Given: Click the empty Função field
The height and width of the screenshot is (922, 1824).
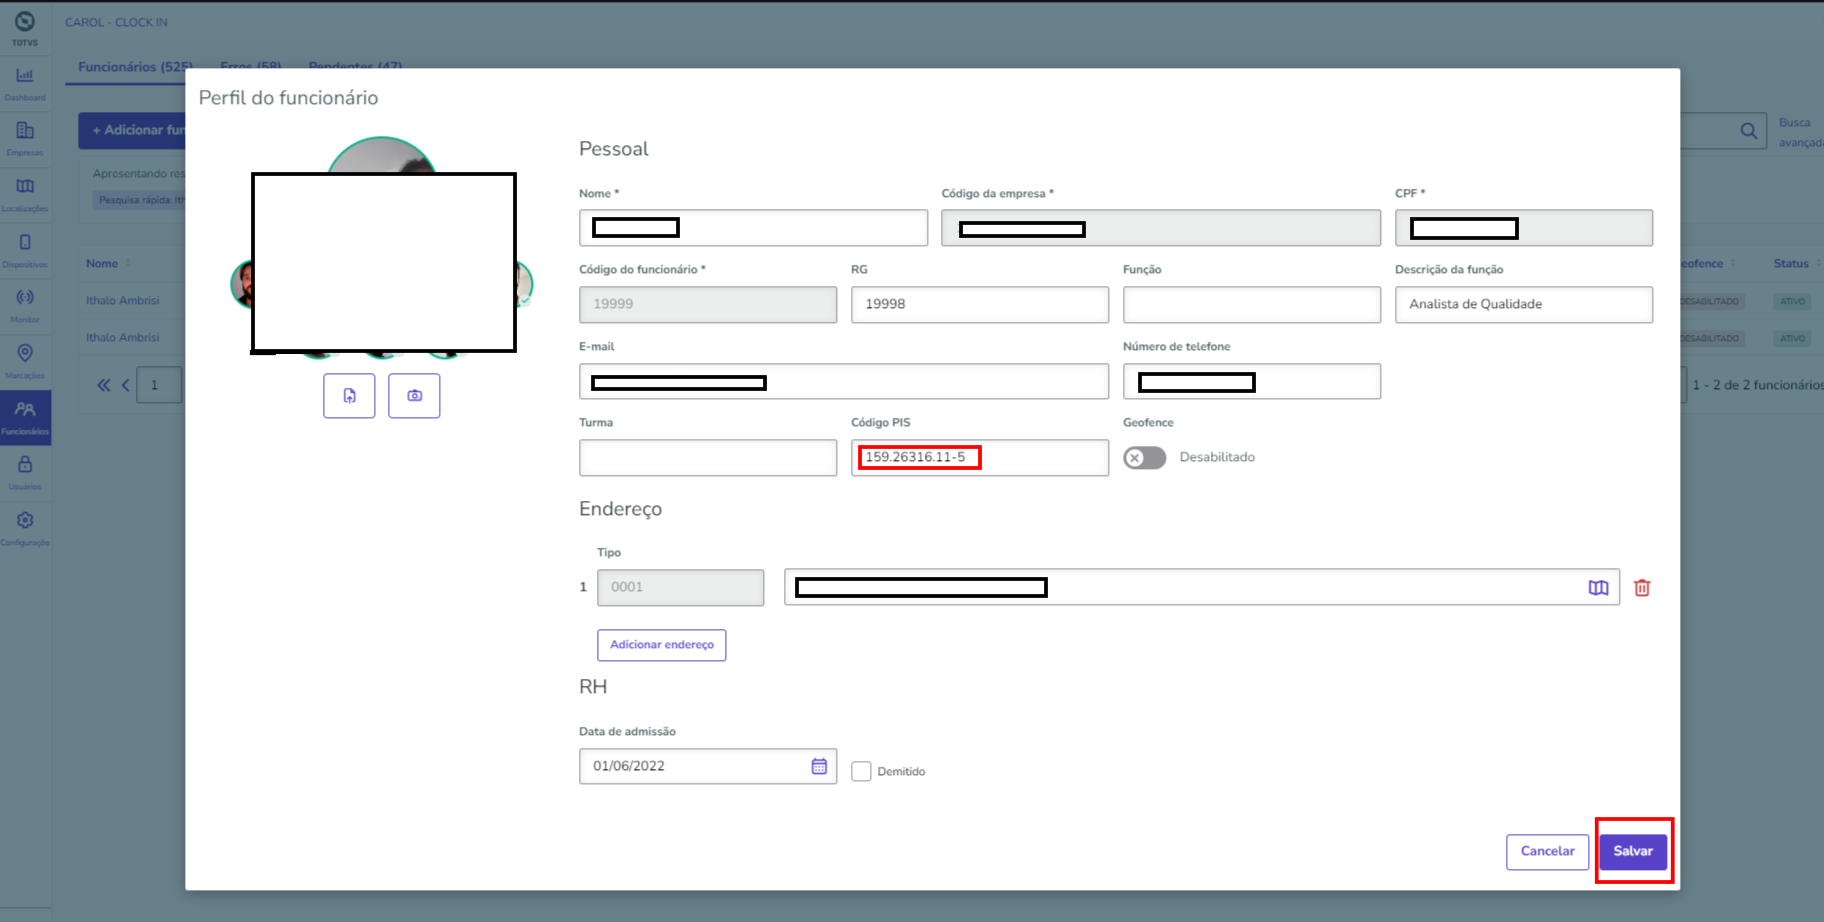Looking at the screenshot, I should coord(1252,304).
